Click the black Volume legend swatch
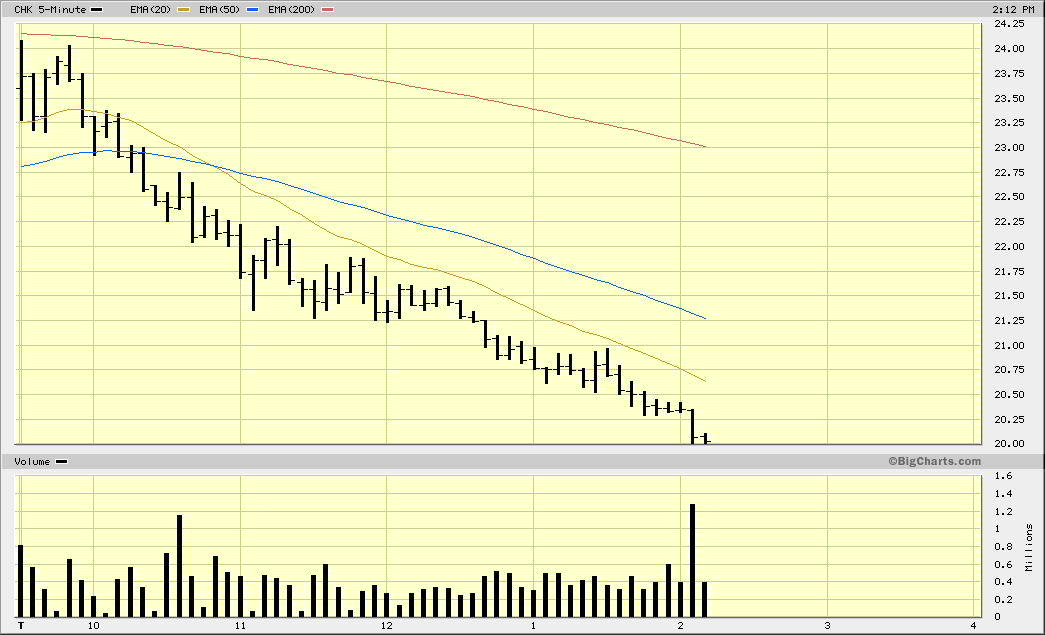 [x=61, y=462]
